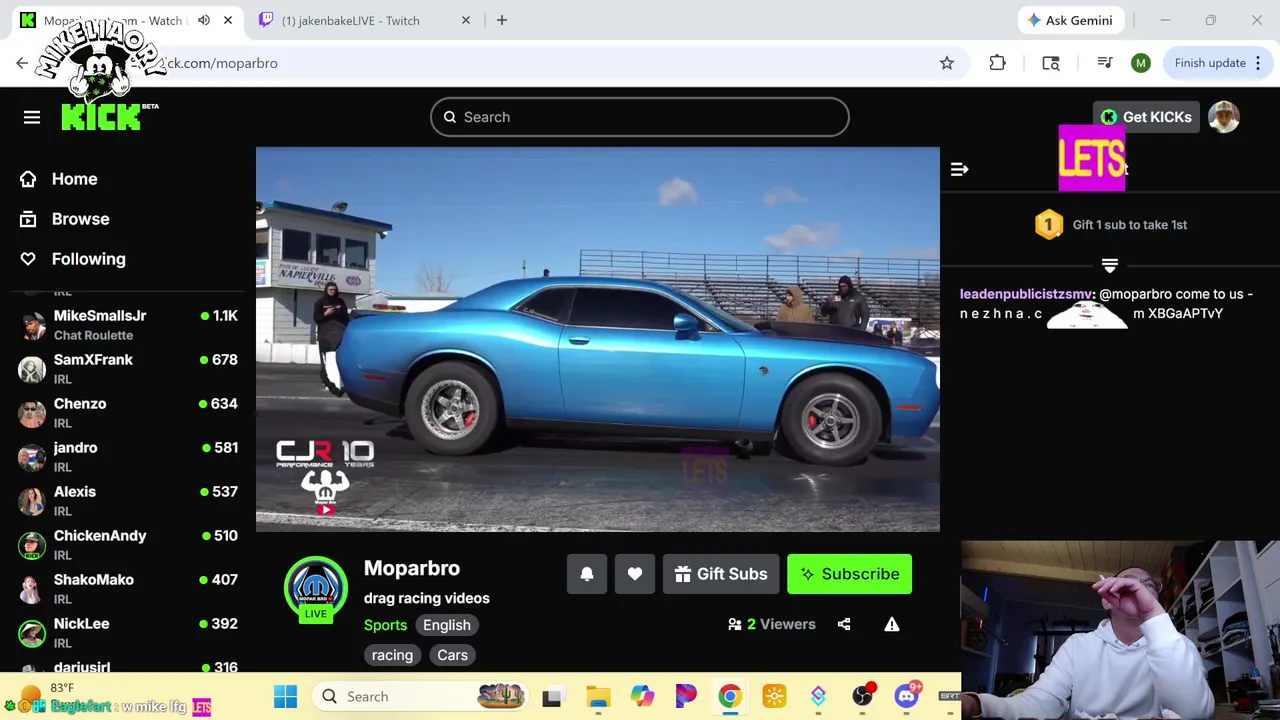1280x720 pixels.
Task: Click the Kick search field
Action: pos(640,117)
